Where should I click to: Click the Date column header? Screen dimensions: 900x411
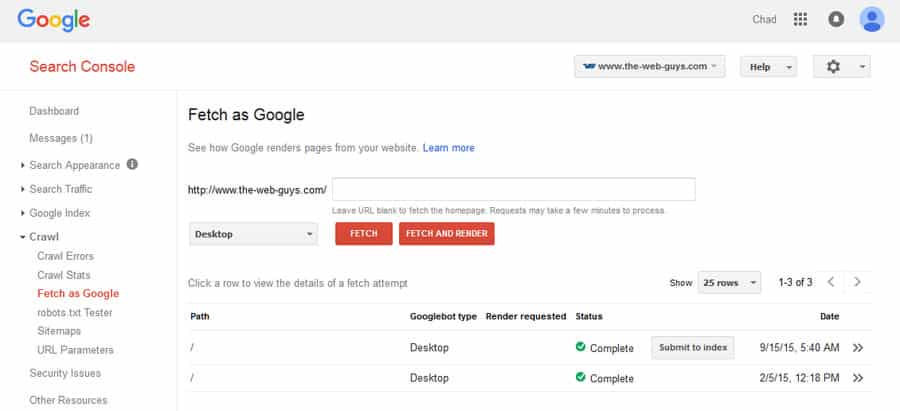pos(829,316)
